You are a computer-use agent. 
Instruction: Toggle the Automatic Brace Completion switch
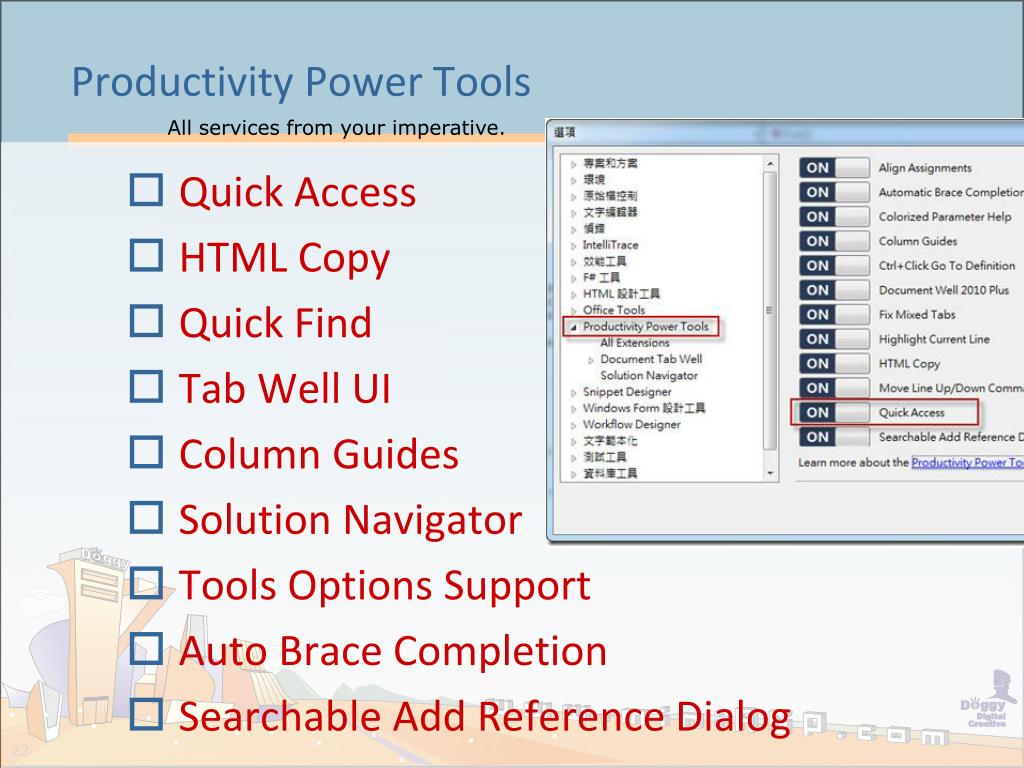834,192
